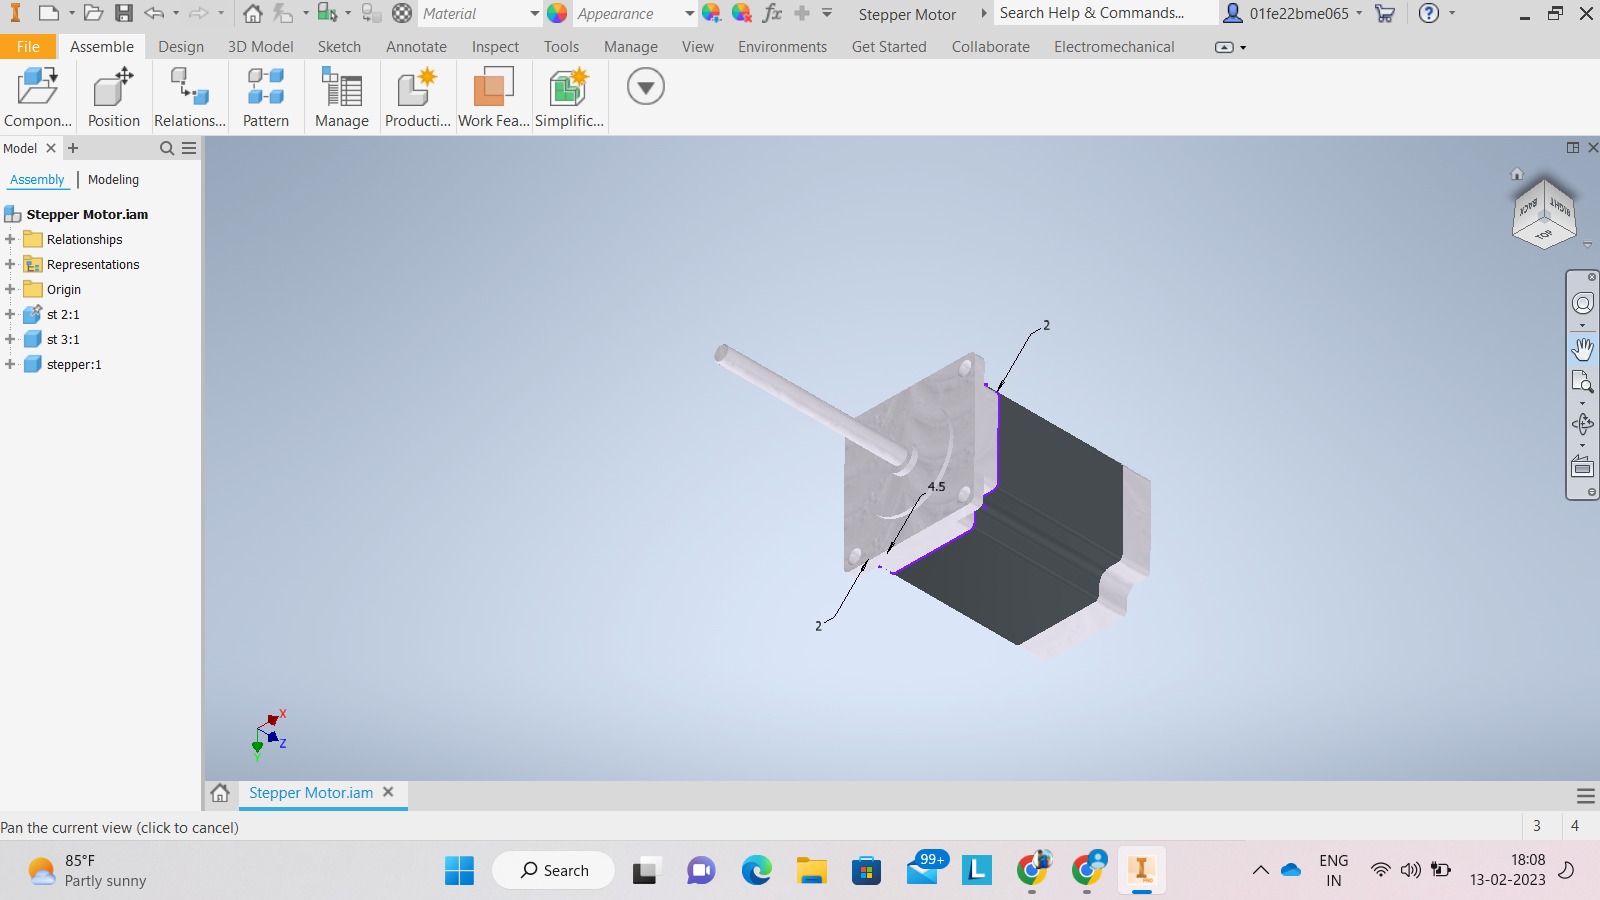Click the ViewCube TOP face
The image size is (1600, 900).
pyautogui.click(x=1544, y=235)
